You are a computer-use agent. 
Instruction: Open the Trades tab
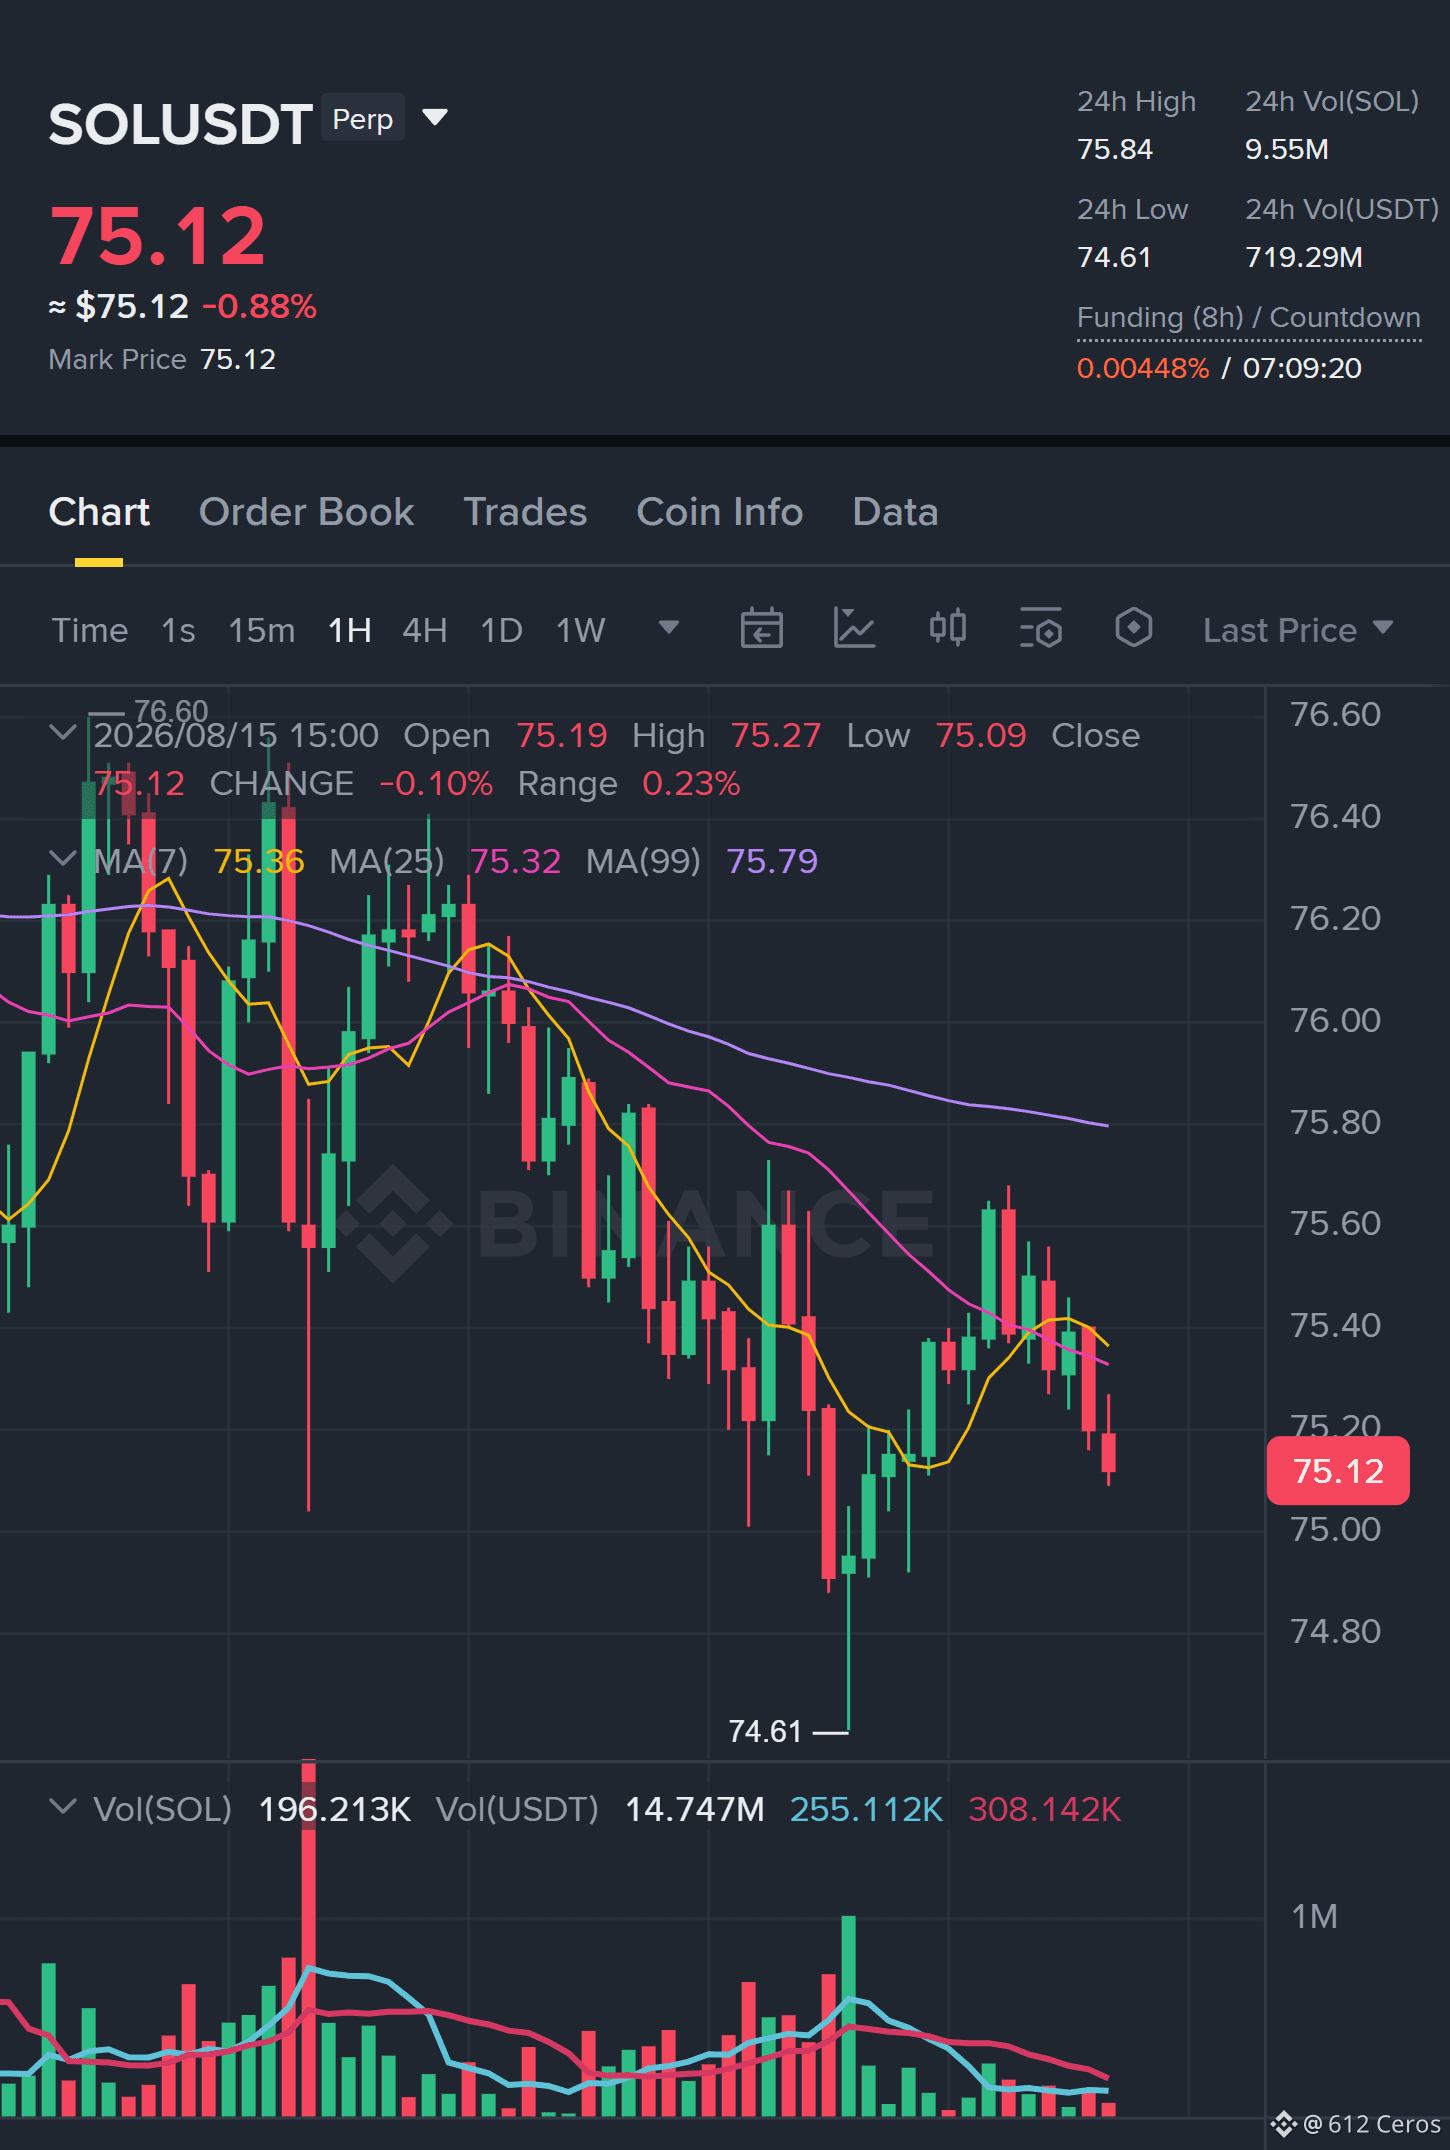point(525,512)
